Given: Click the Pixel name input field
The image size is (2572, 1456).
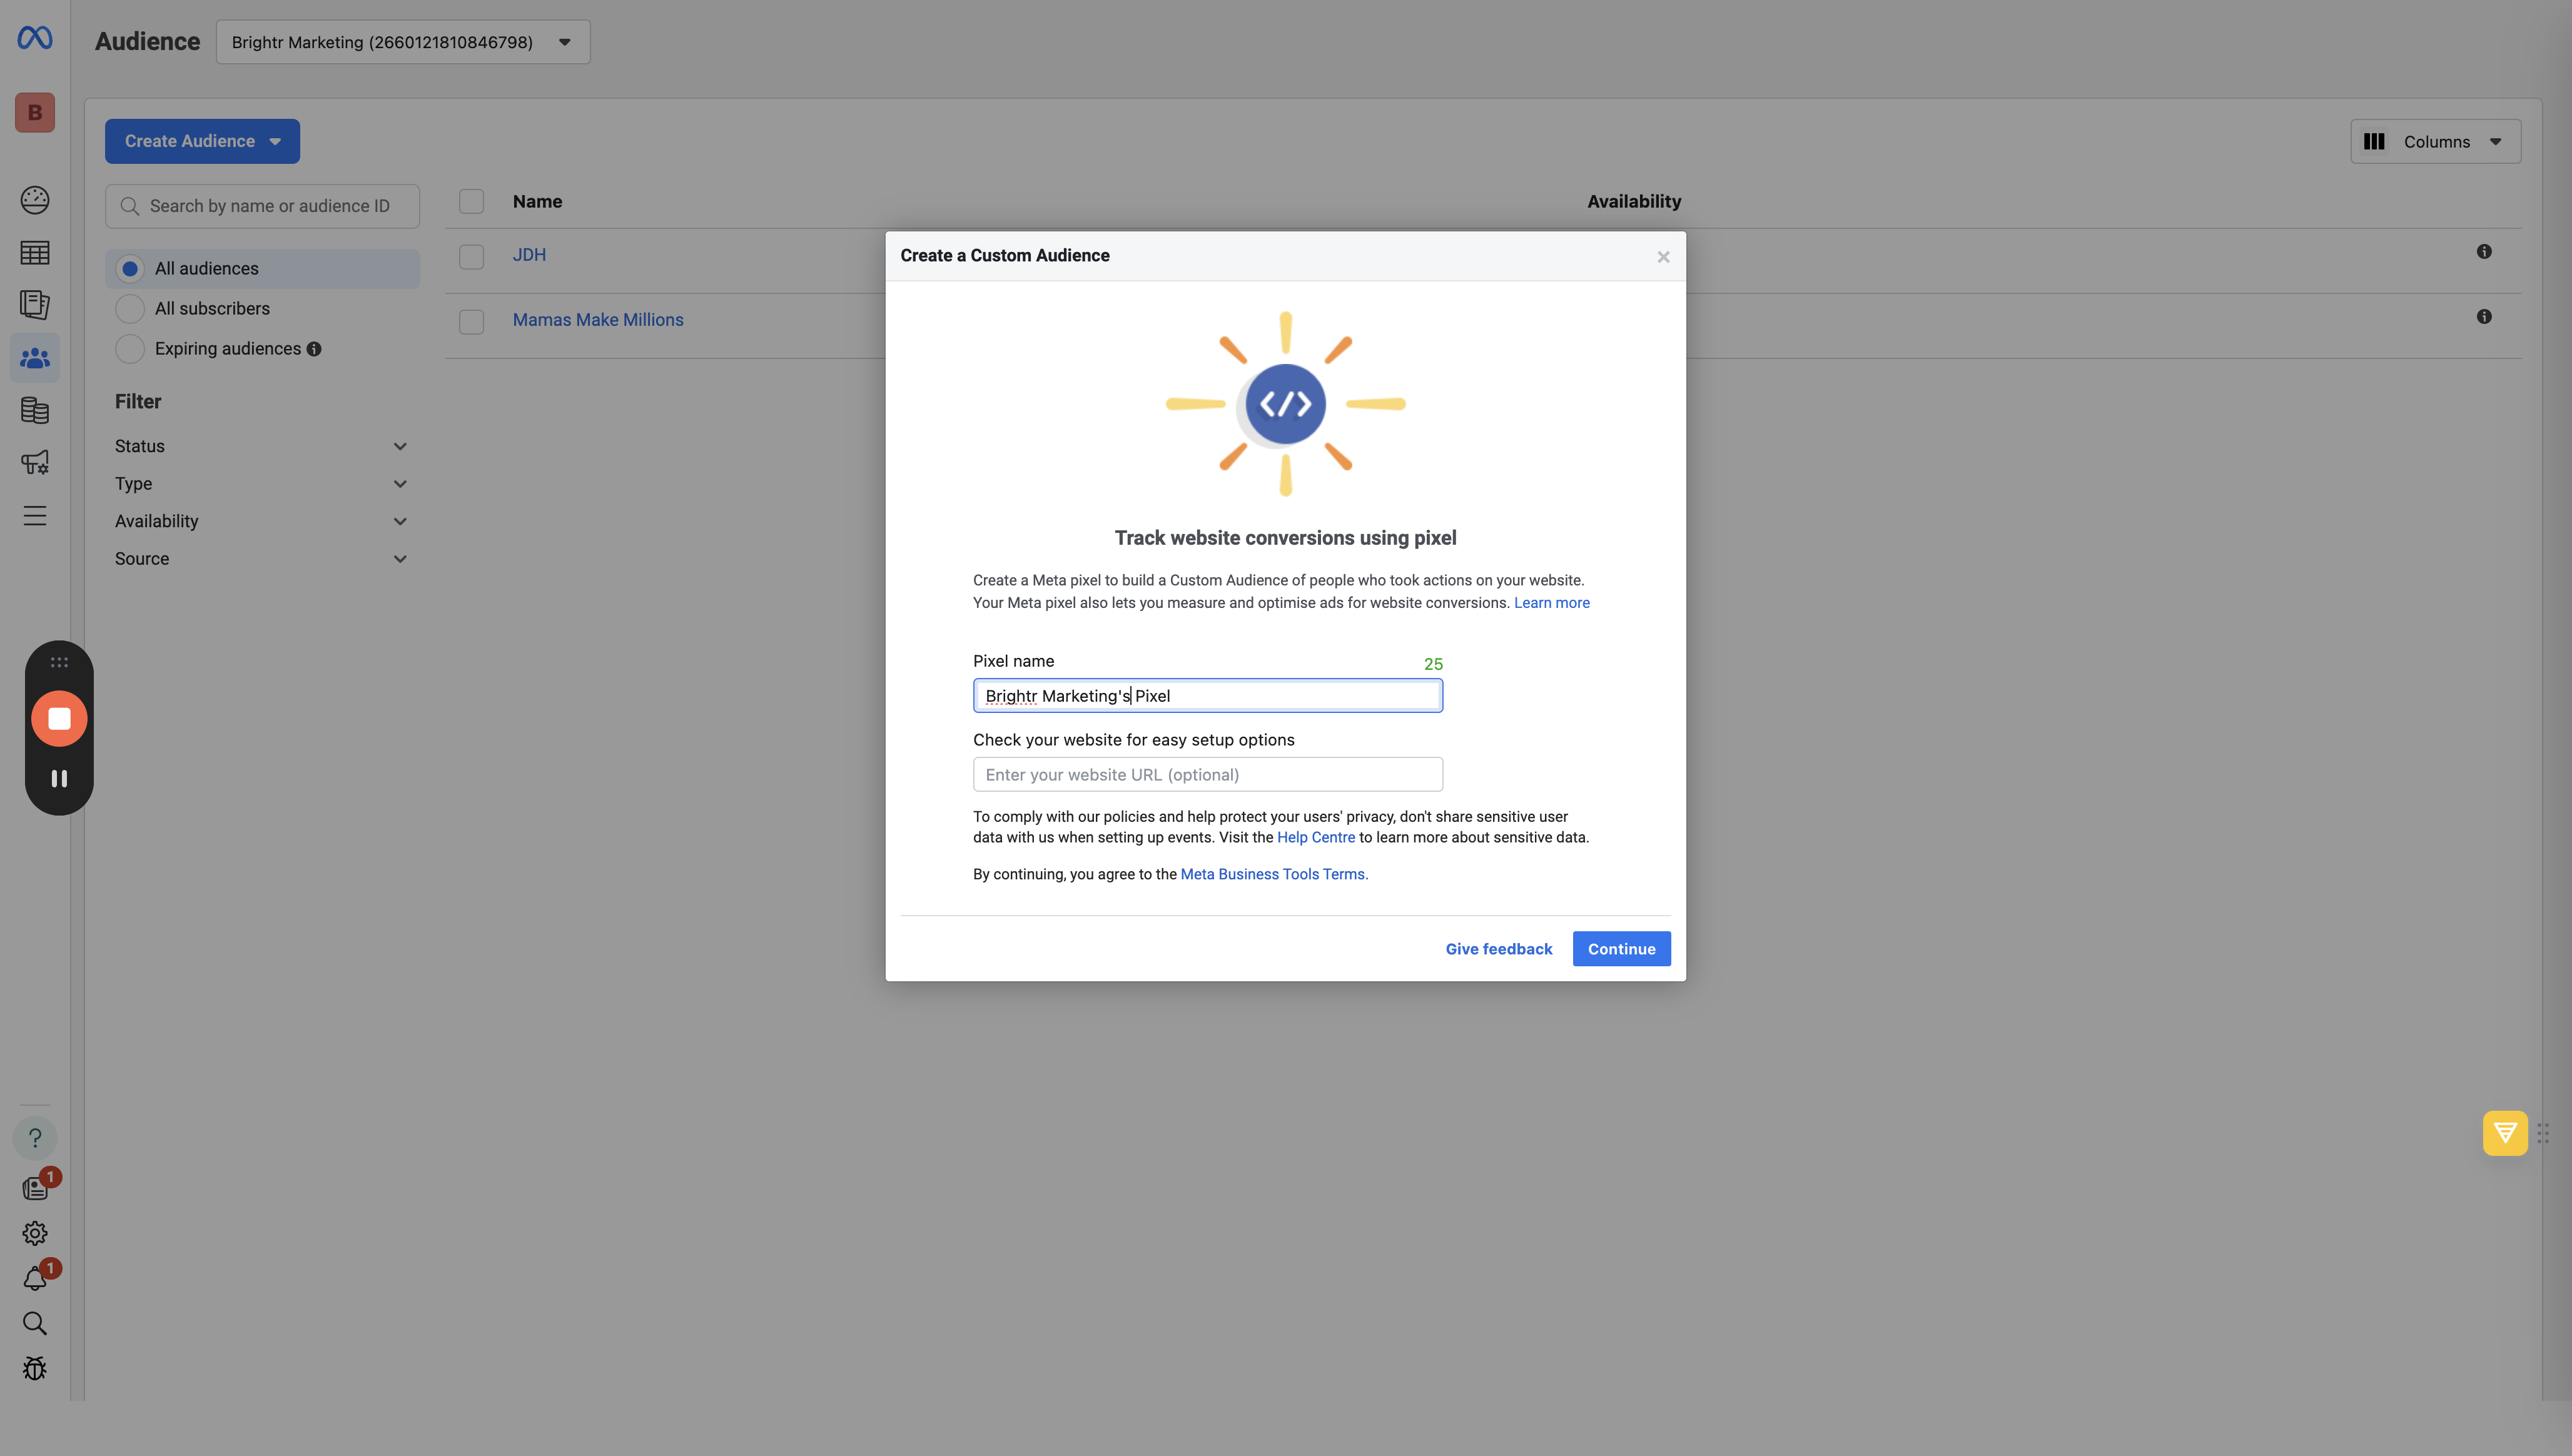Looking at the screenshot, I should tap(1207, 696).
